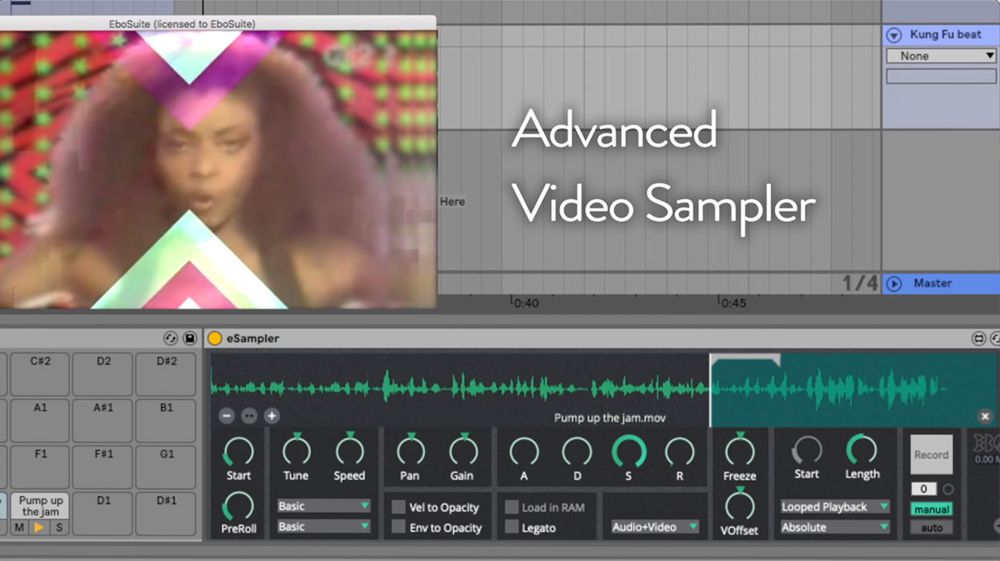Open the Absolute mode dropdown
The height and width of the screenshot is (561, 1000).
tap(835, 527)
